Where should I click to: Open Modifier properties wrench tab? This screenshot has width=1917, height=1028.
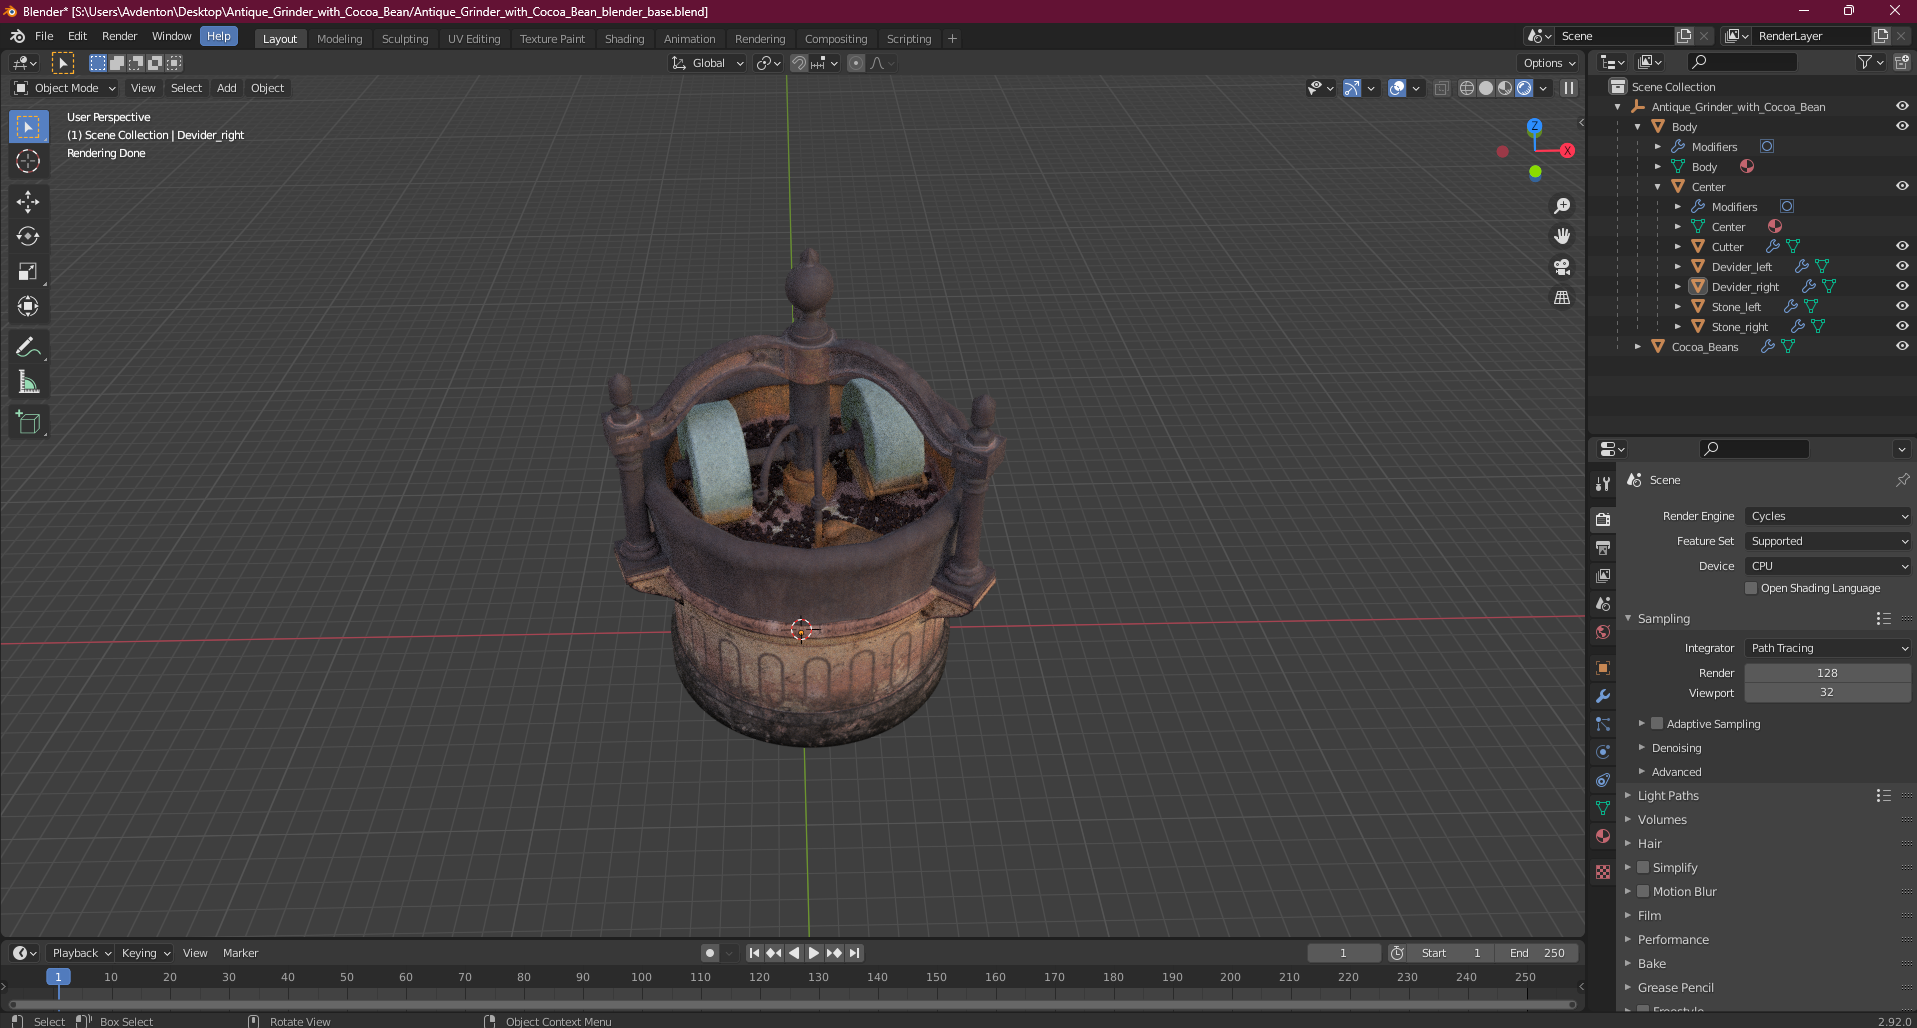(1603, 696)
